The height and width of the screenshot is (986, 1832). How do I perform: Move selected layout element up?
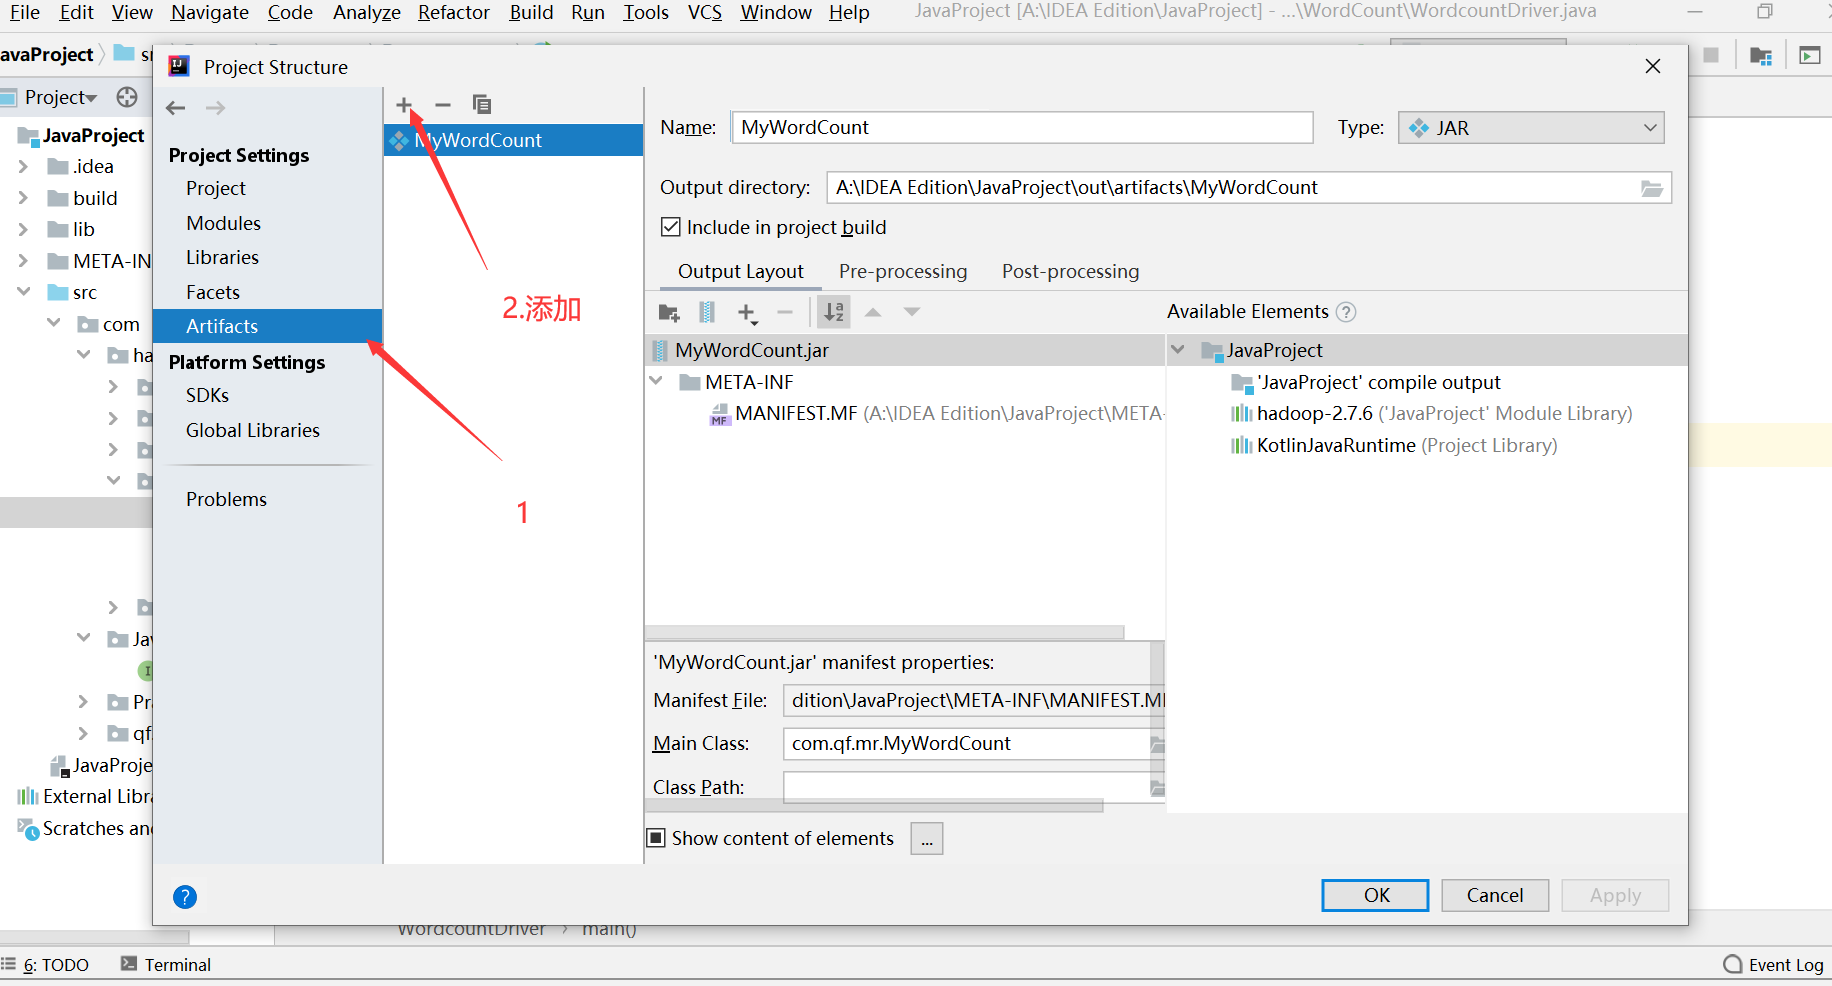(x=873, y=312)
